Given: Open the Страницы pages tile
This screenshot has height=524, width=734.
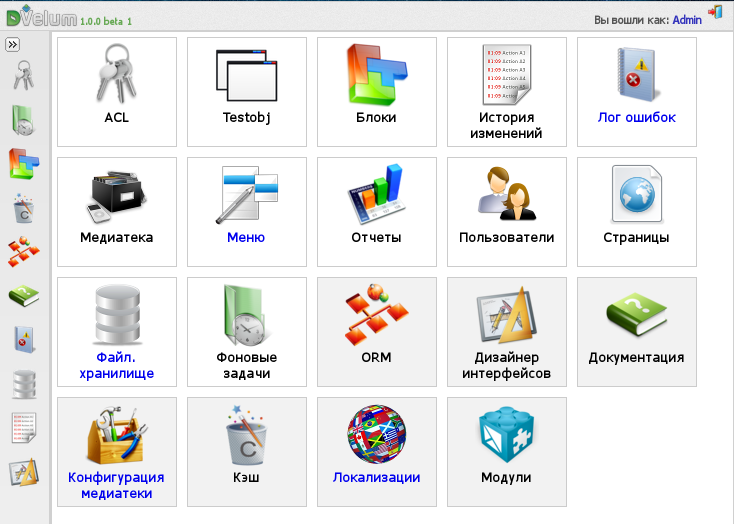Looking at the screenshot, I should [x=637, y=212].
